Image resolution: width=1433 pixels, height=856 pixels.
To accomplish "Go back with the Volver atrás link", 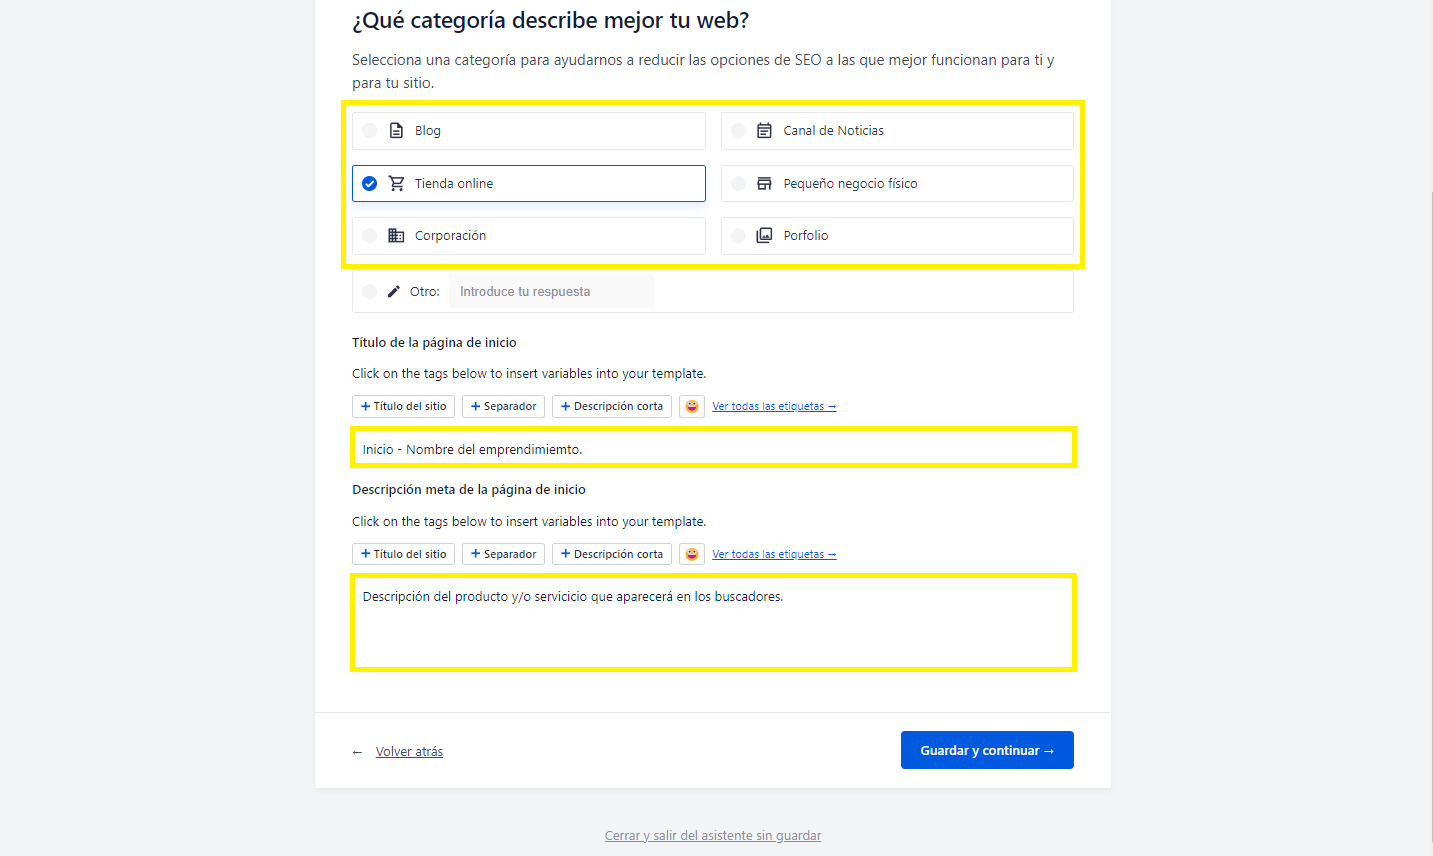I will point(409,752).
